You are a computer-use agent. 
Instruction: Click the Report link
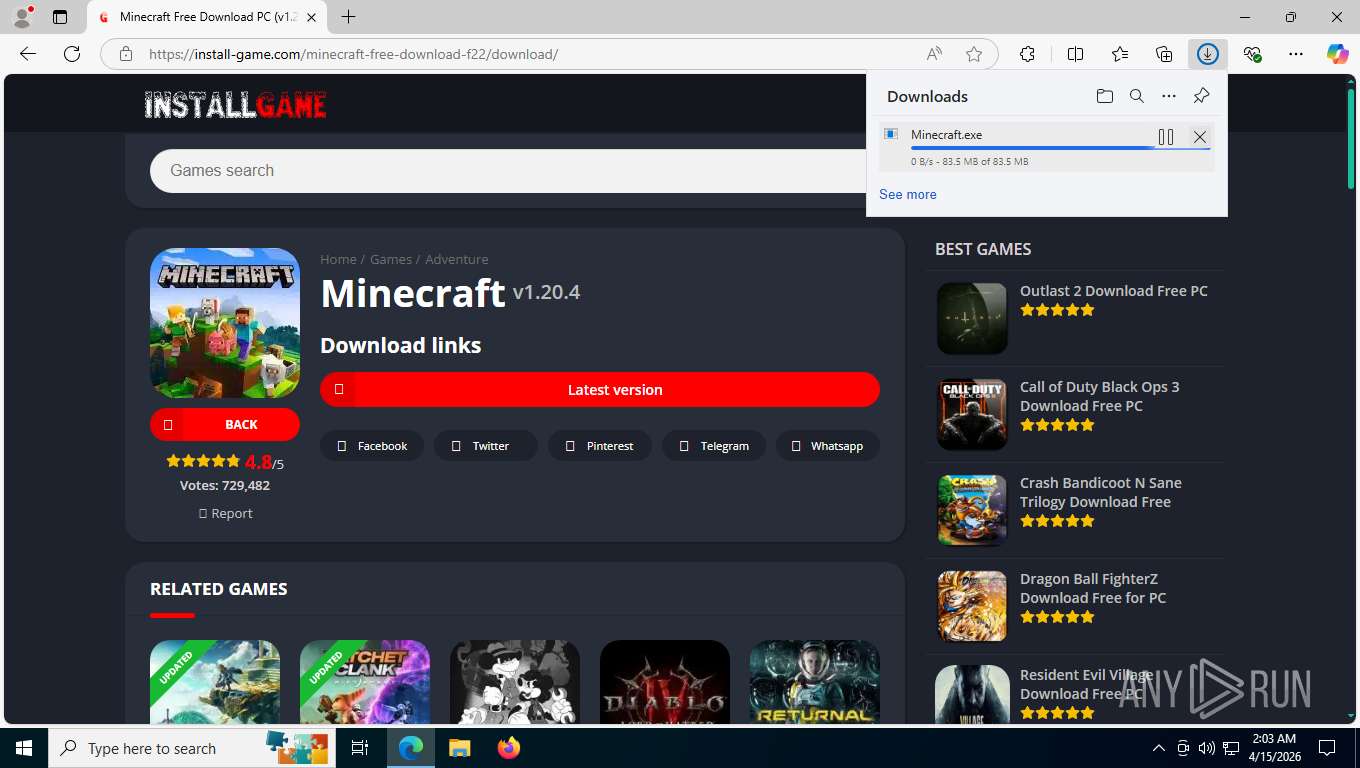[x=226, y=513]
